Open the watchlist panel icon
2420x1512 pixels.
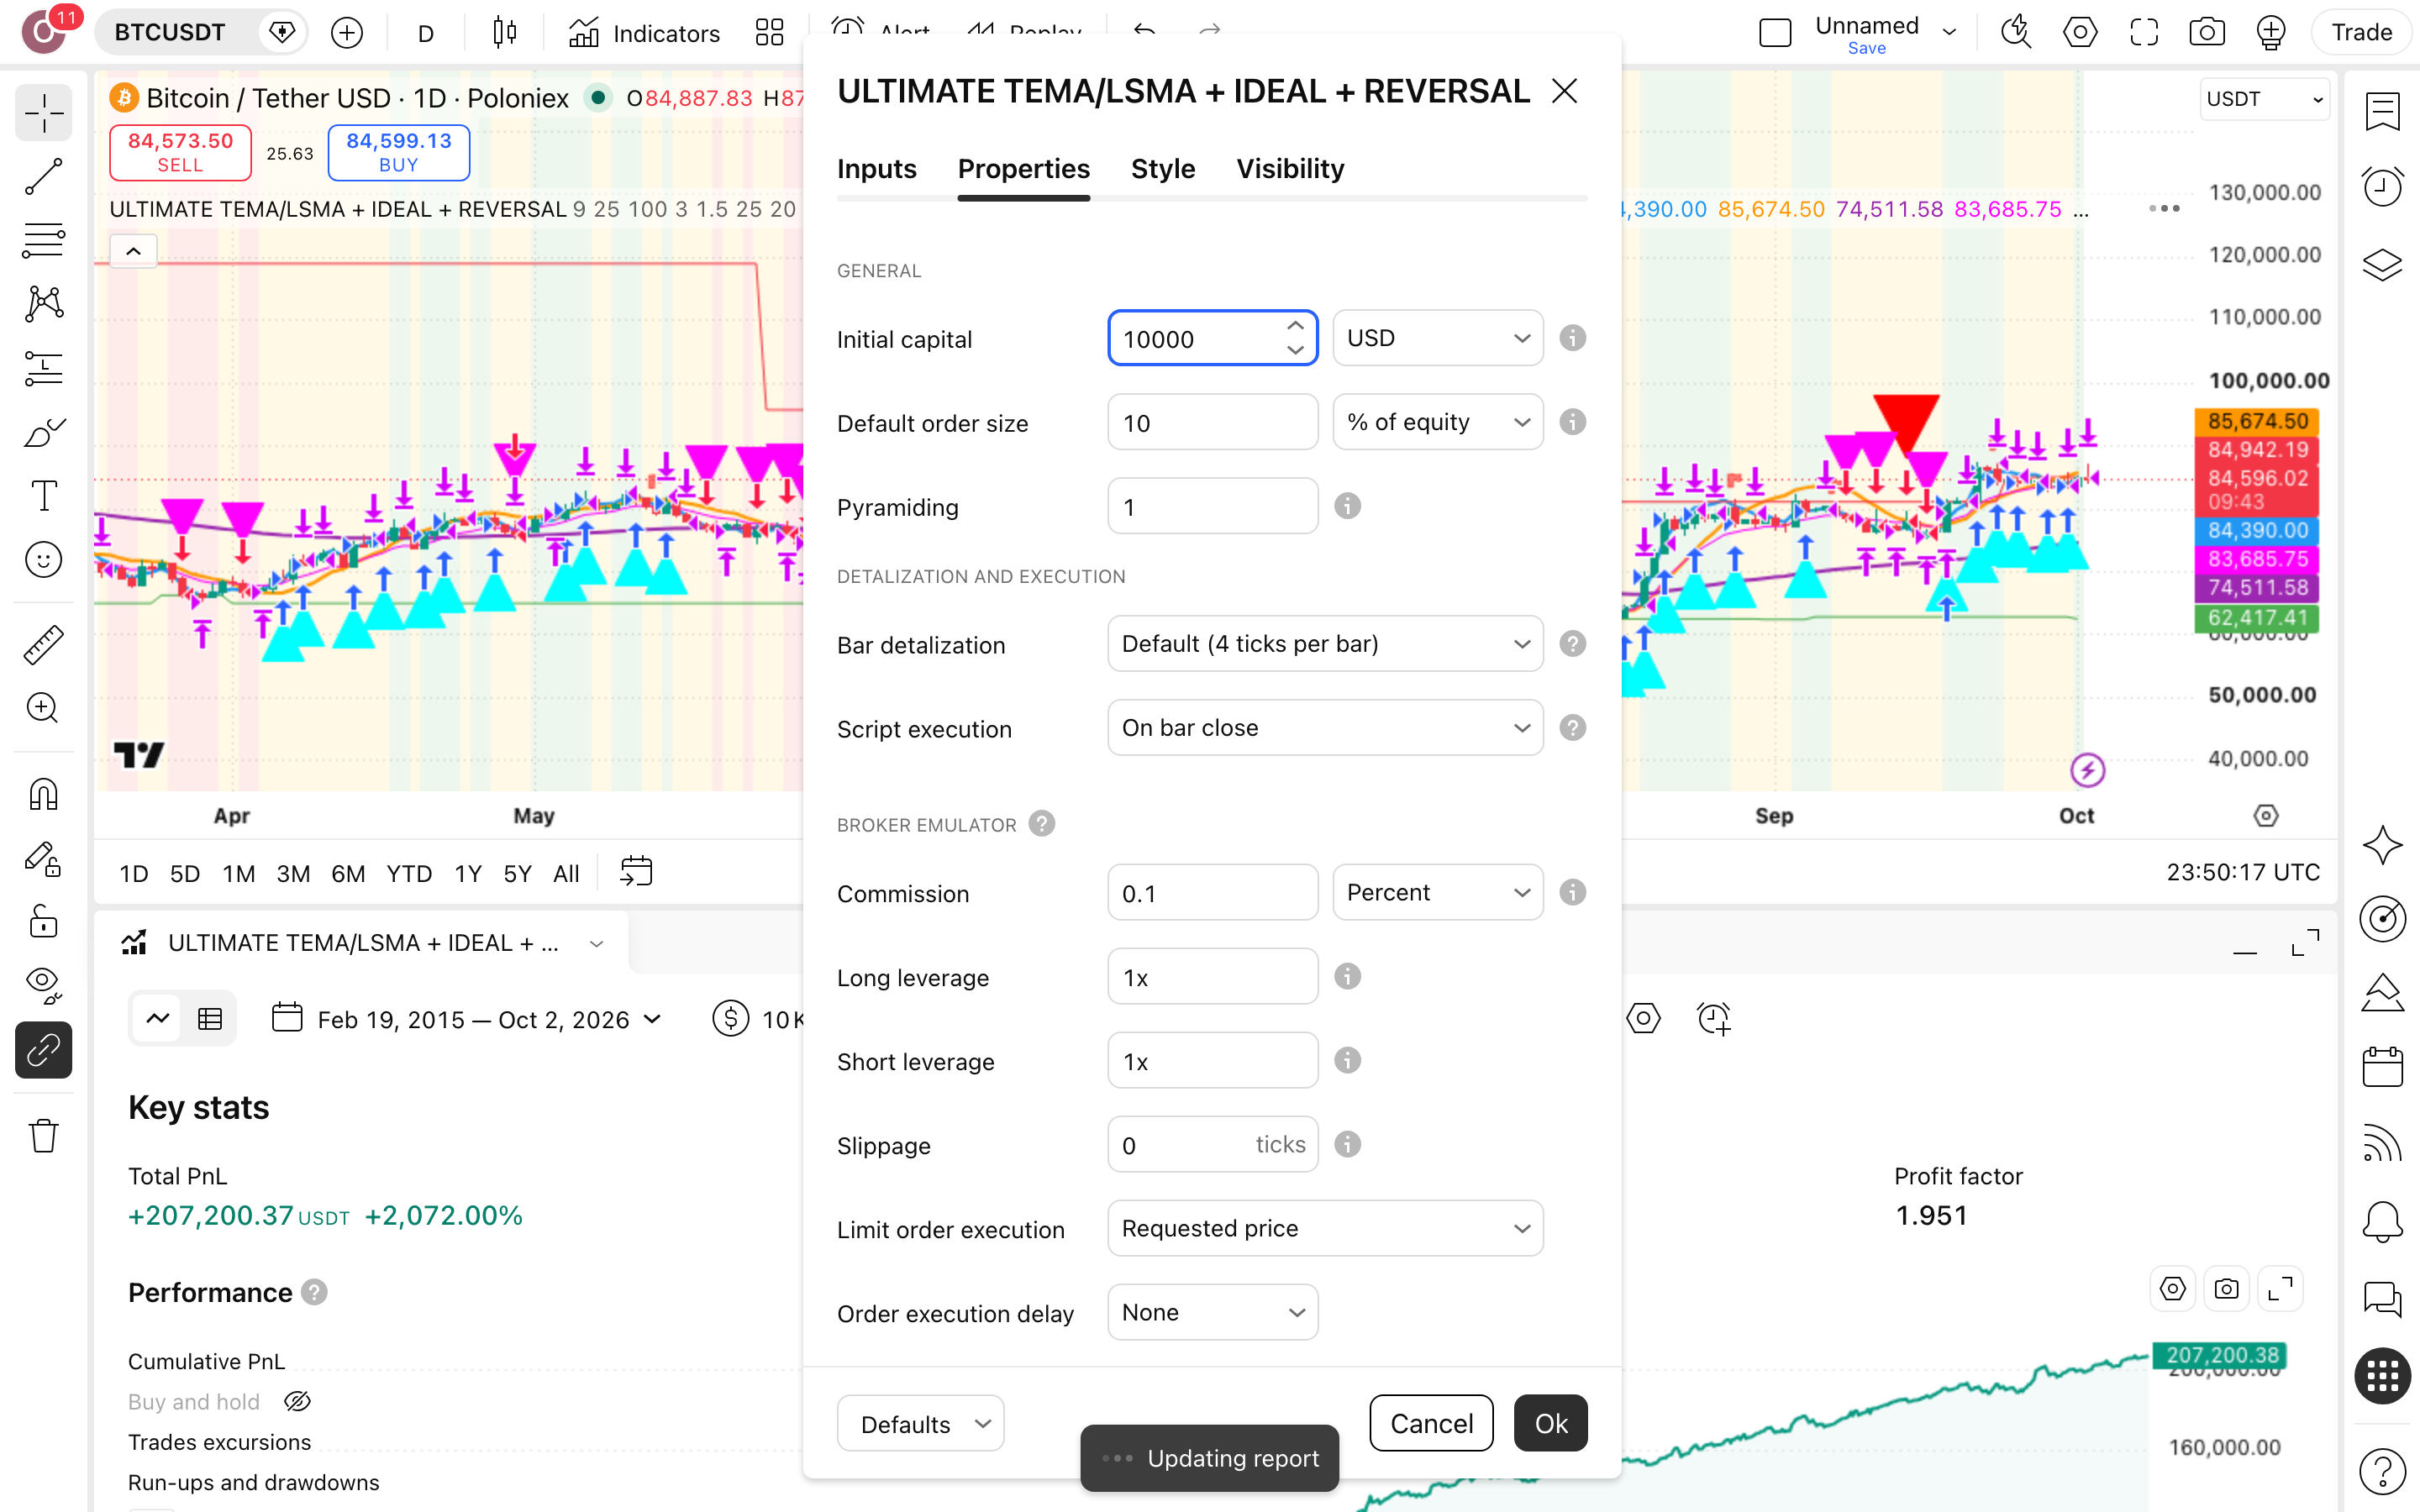2382,111
